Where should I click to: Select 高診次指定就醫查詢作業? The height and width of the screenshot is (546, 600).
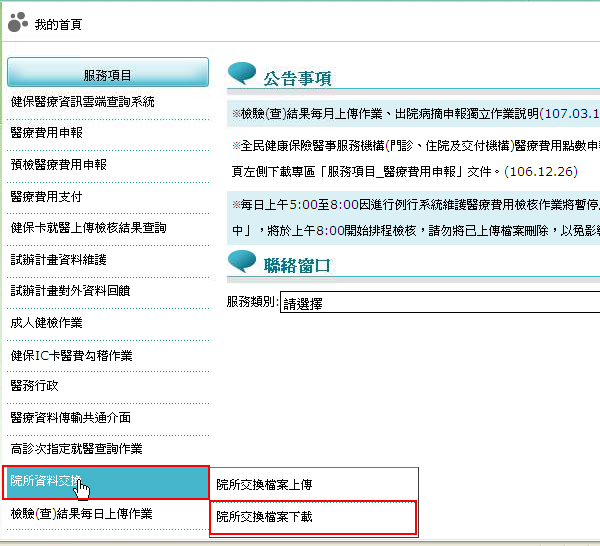(77, 449)
